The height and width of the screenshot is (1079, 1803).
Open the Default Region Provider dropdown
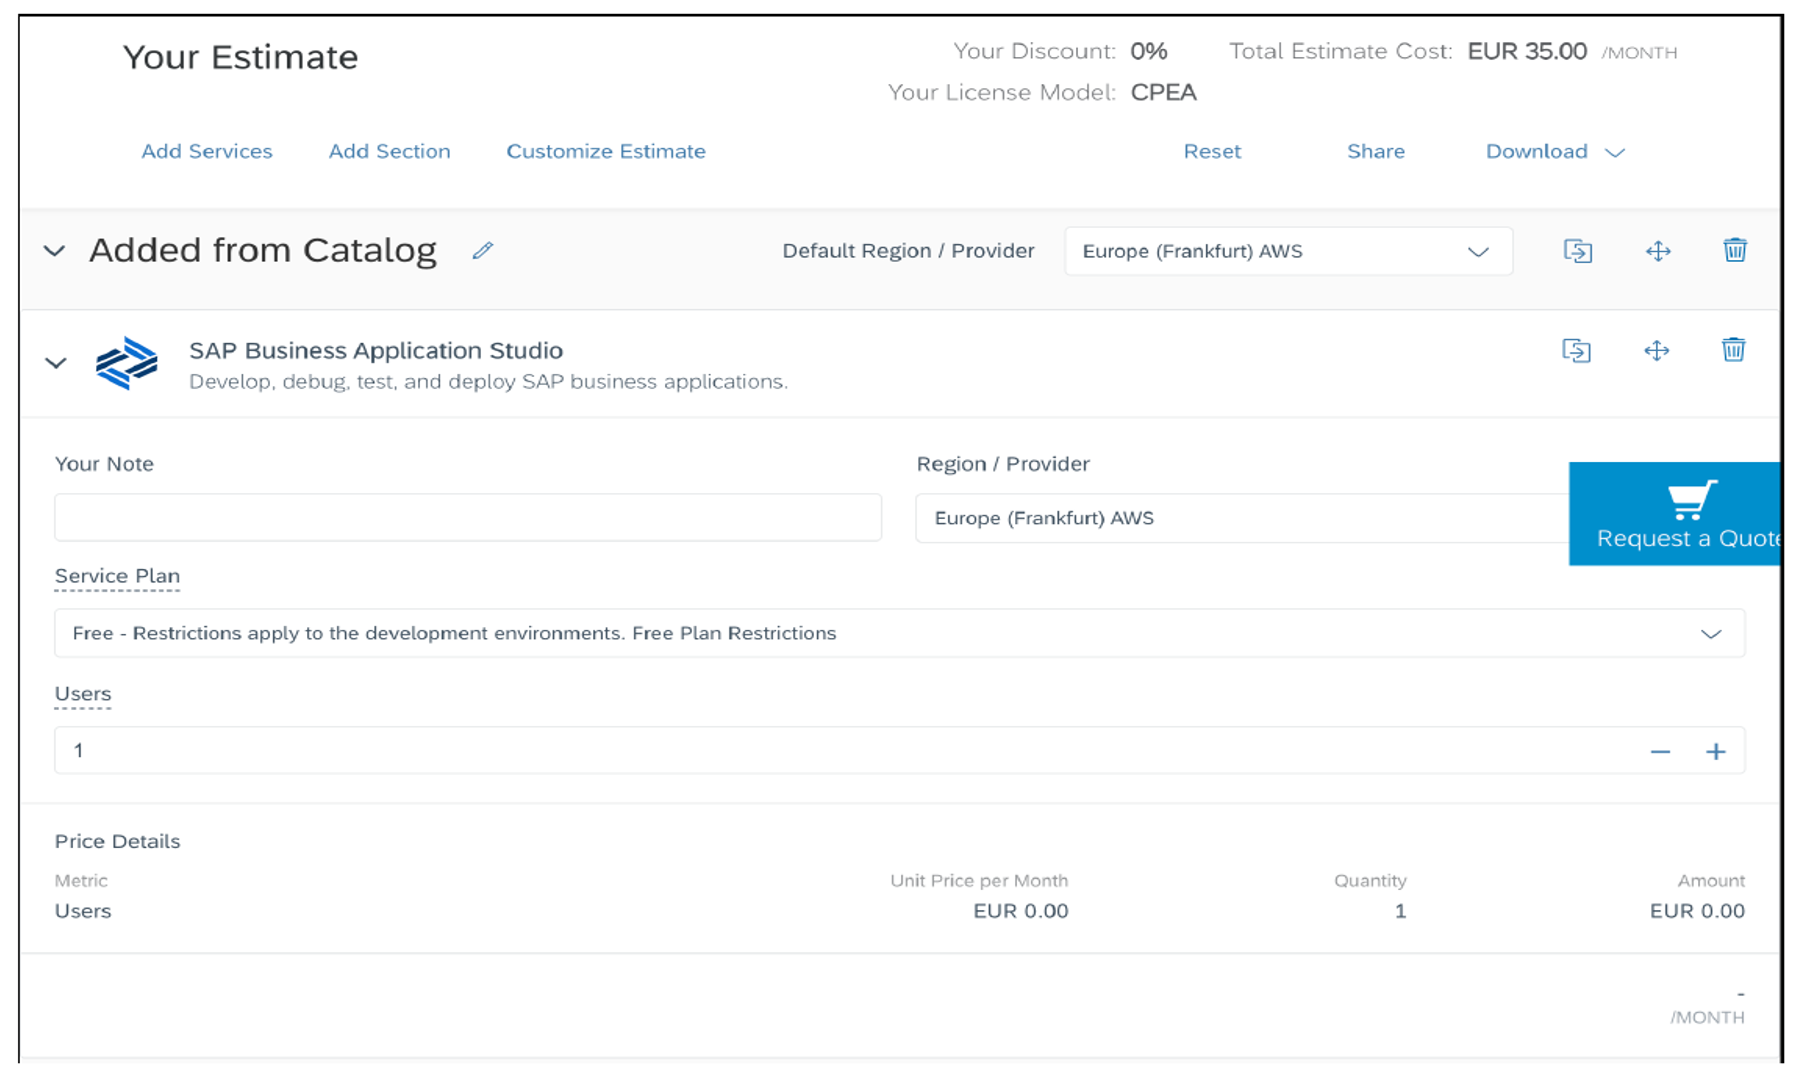pos(1478,251)
